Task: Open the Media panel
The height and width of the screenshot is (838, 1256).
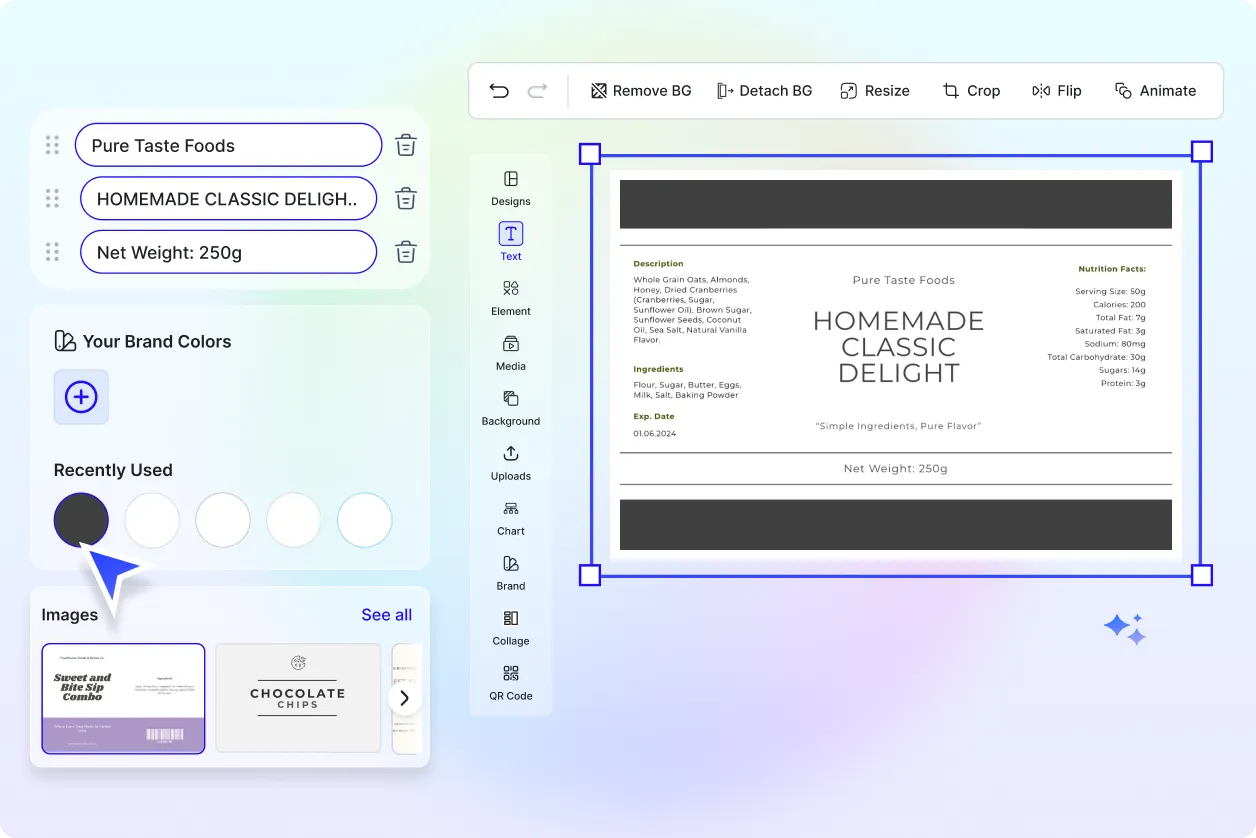Action: tap(510, 355)
